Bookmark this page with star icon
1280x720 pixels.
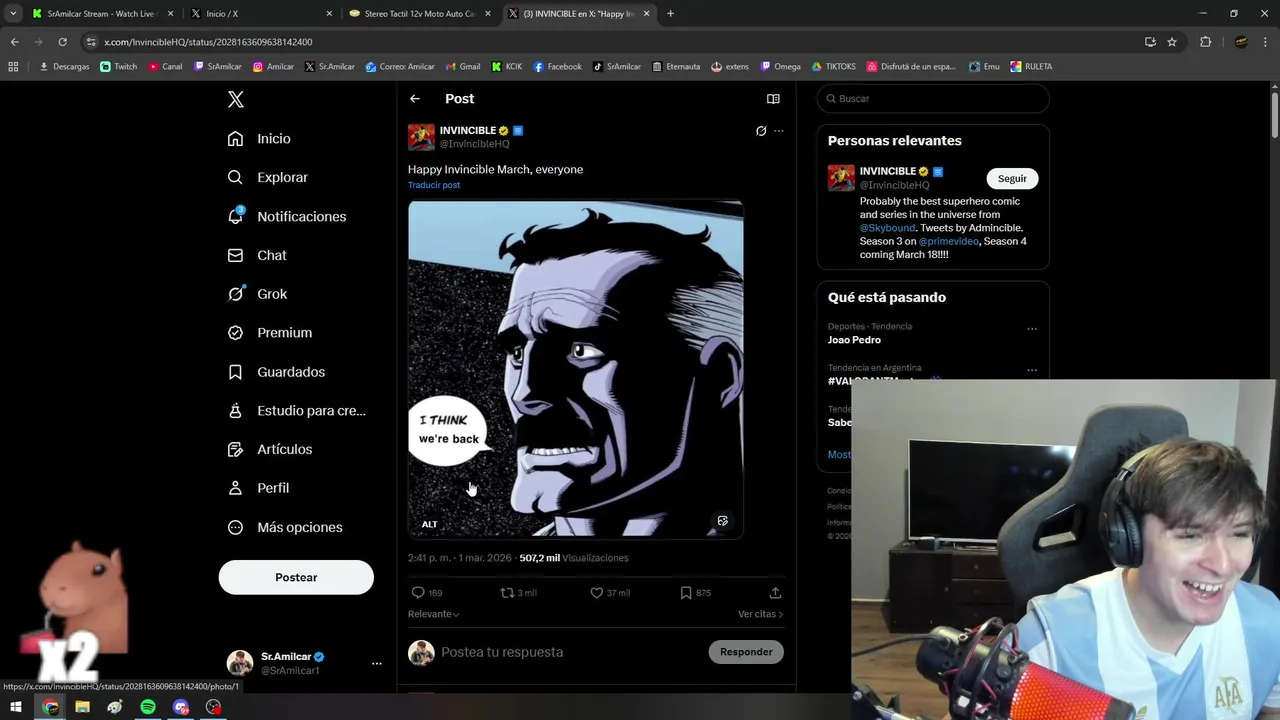1172,42
